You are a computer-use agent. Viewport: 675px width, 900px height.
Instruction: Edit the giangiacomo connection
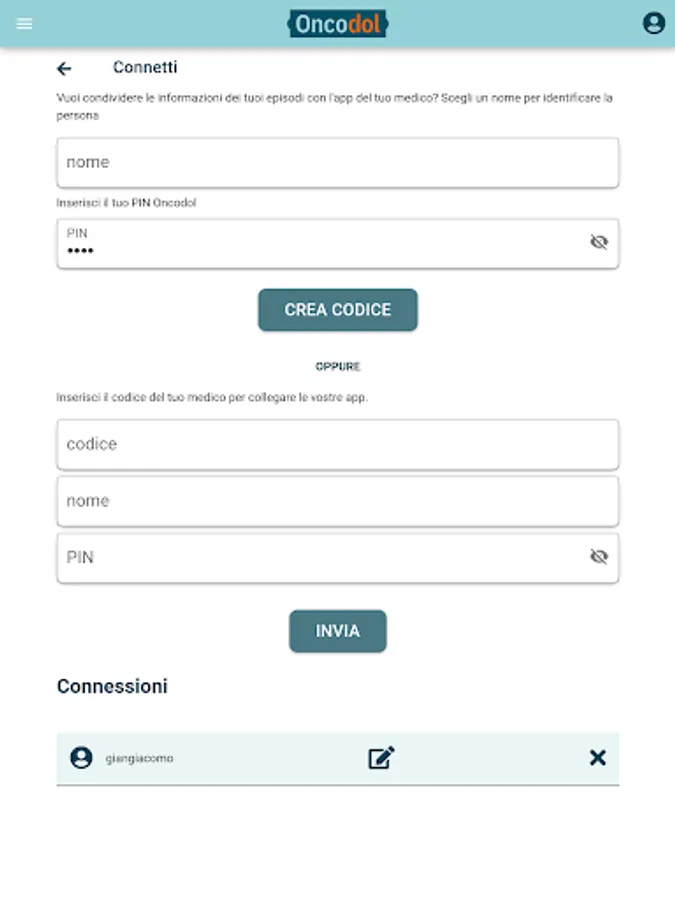coord(381,758)
